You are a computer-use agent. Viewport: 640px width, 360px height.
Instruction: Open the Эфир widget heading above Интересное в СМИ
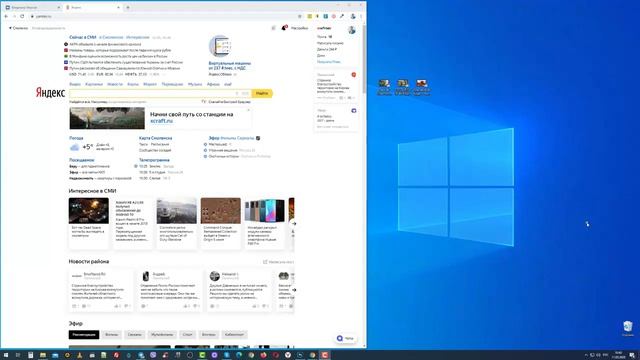coord(214,138)
